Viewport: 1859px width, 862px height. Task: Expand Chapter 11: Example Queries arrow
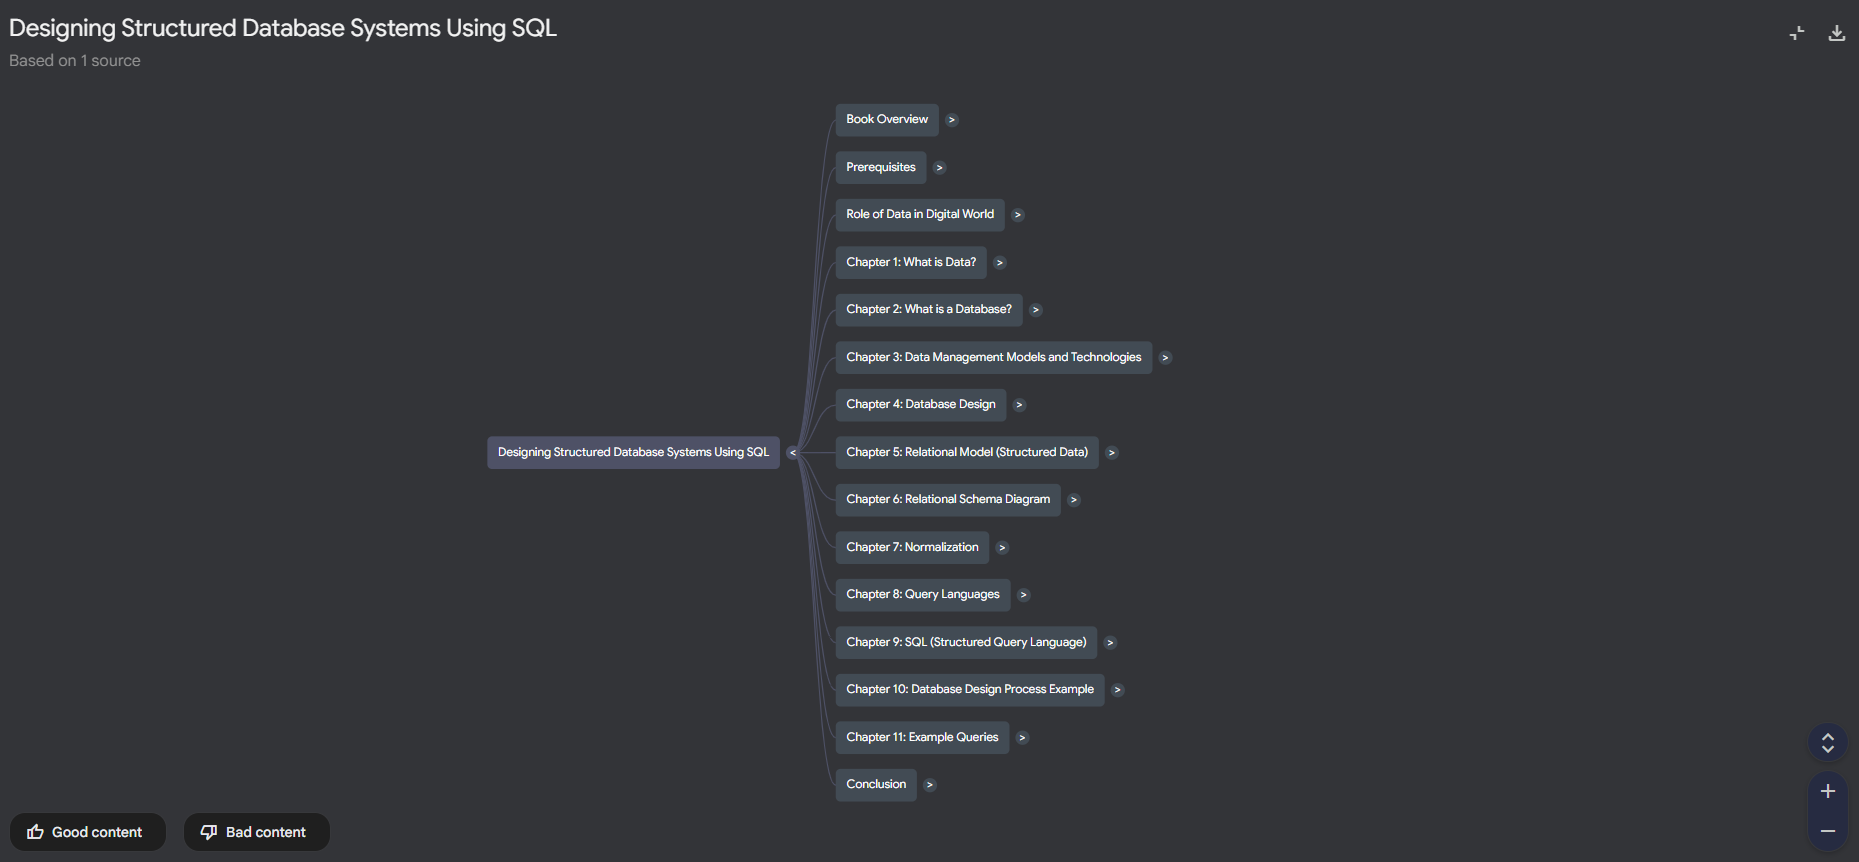click(x=1022, y=738)
